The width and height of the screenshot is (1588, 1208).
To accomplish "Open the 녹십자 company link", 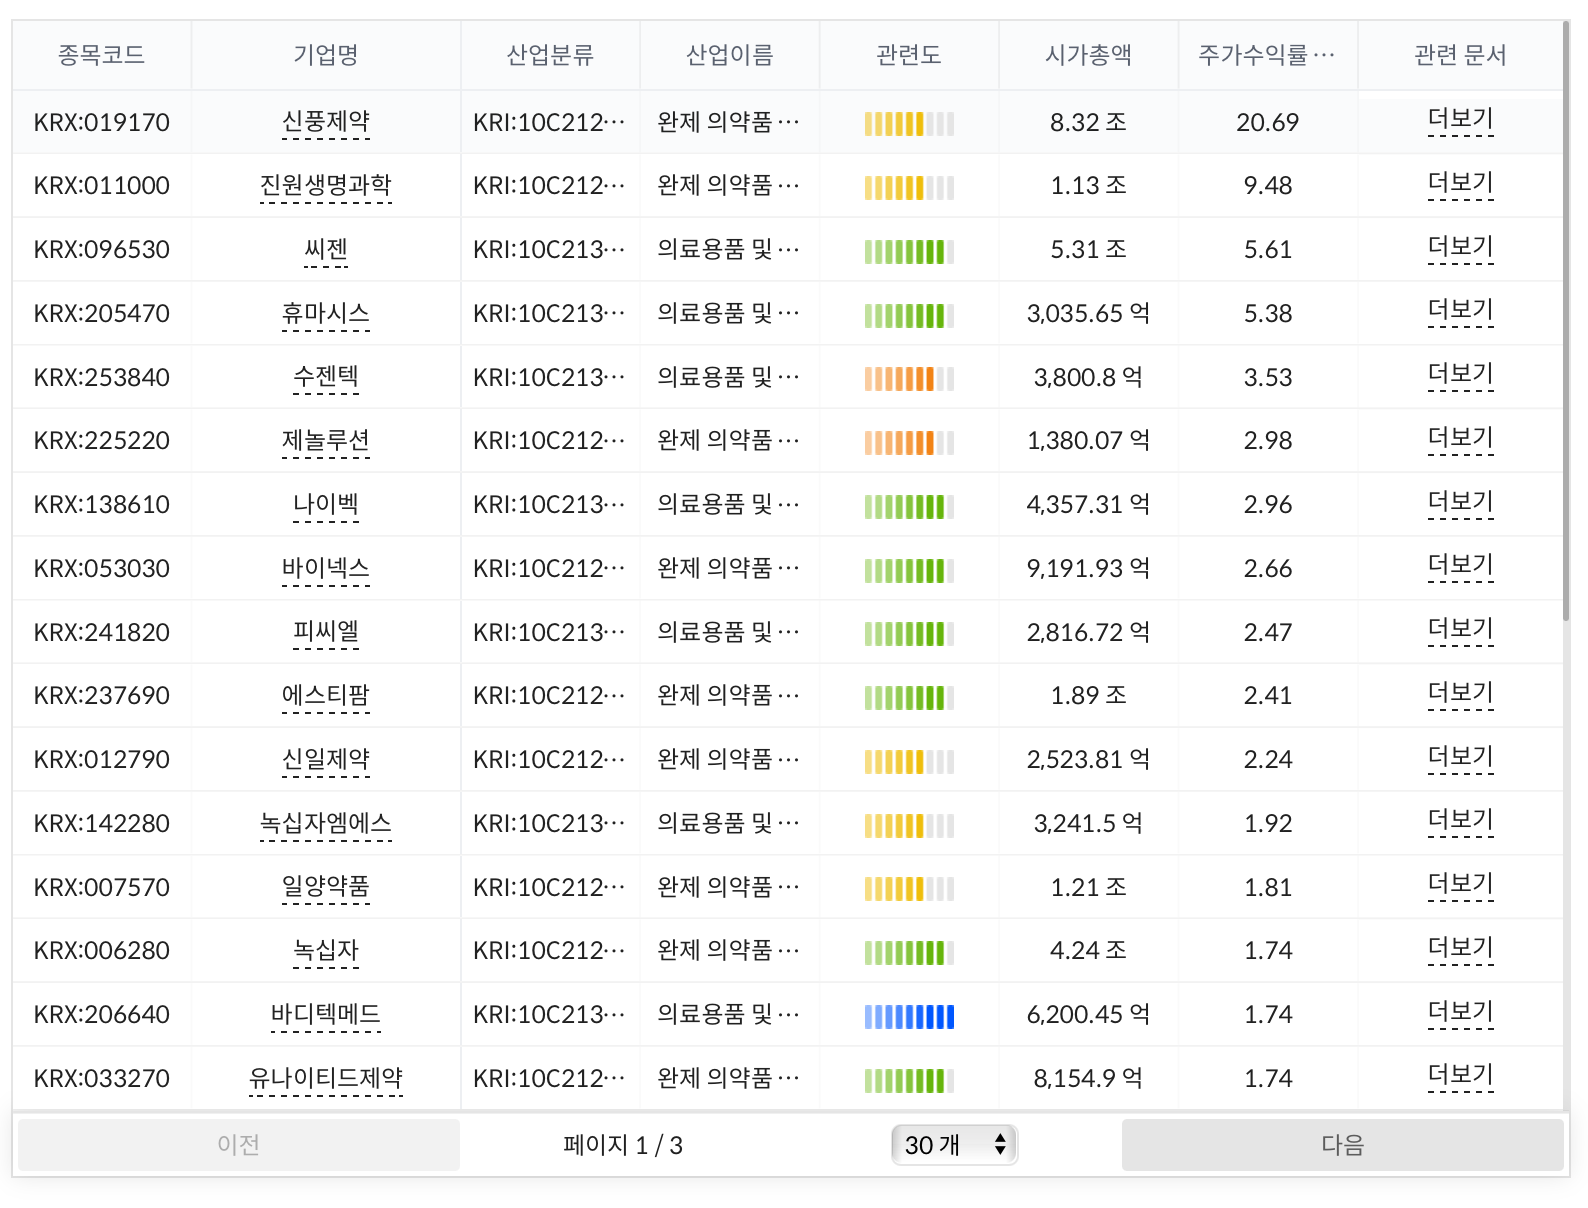I will click(326, 951).
